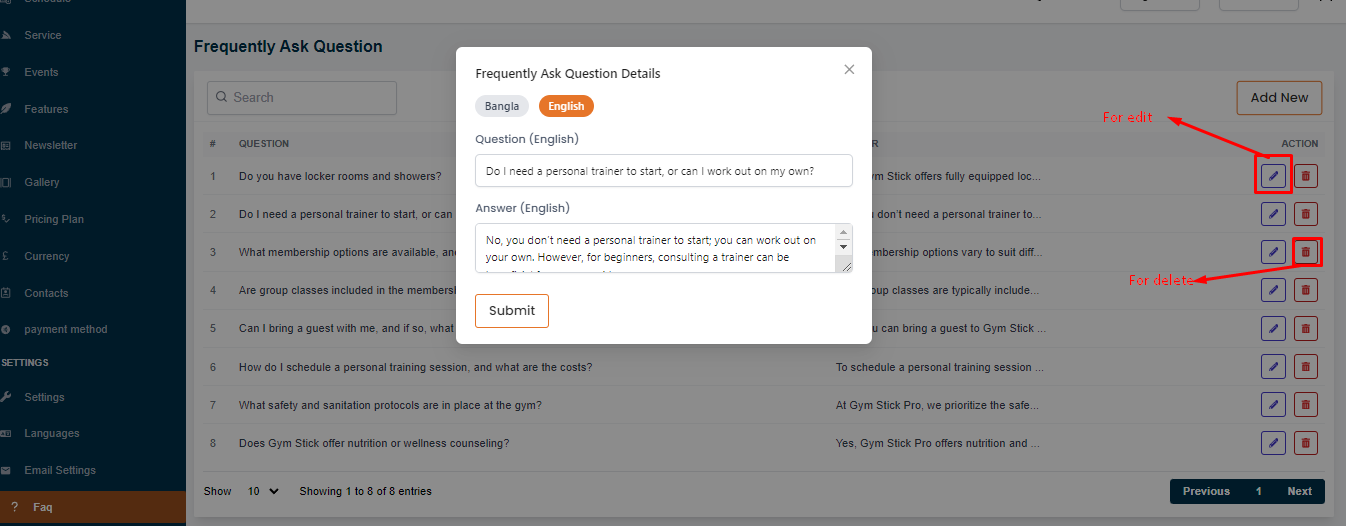Click the Add New button
The width and height of the screenshot is (1346, 526).
(1279, 98)
